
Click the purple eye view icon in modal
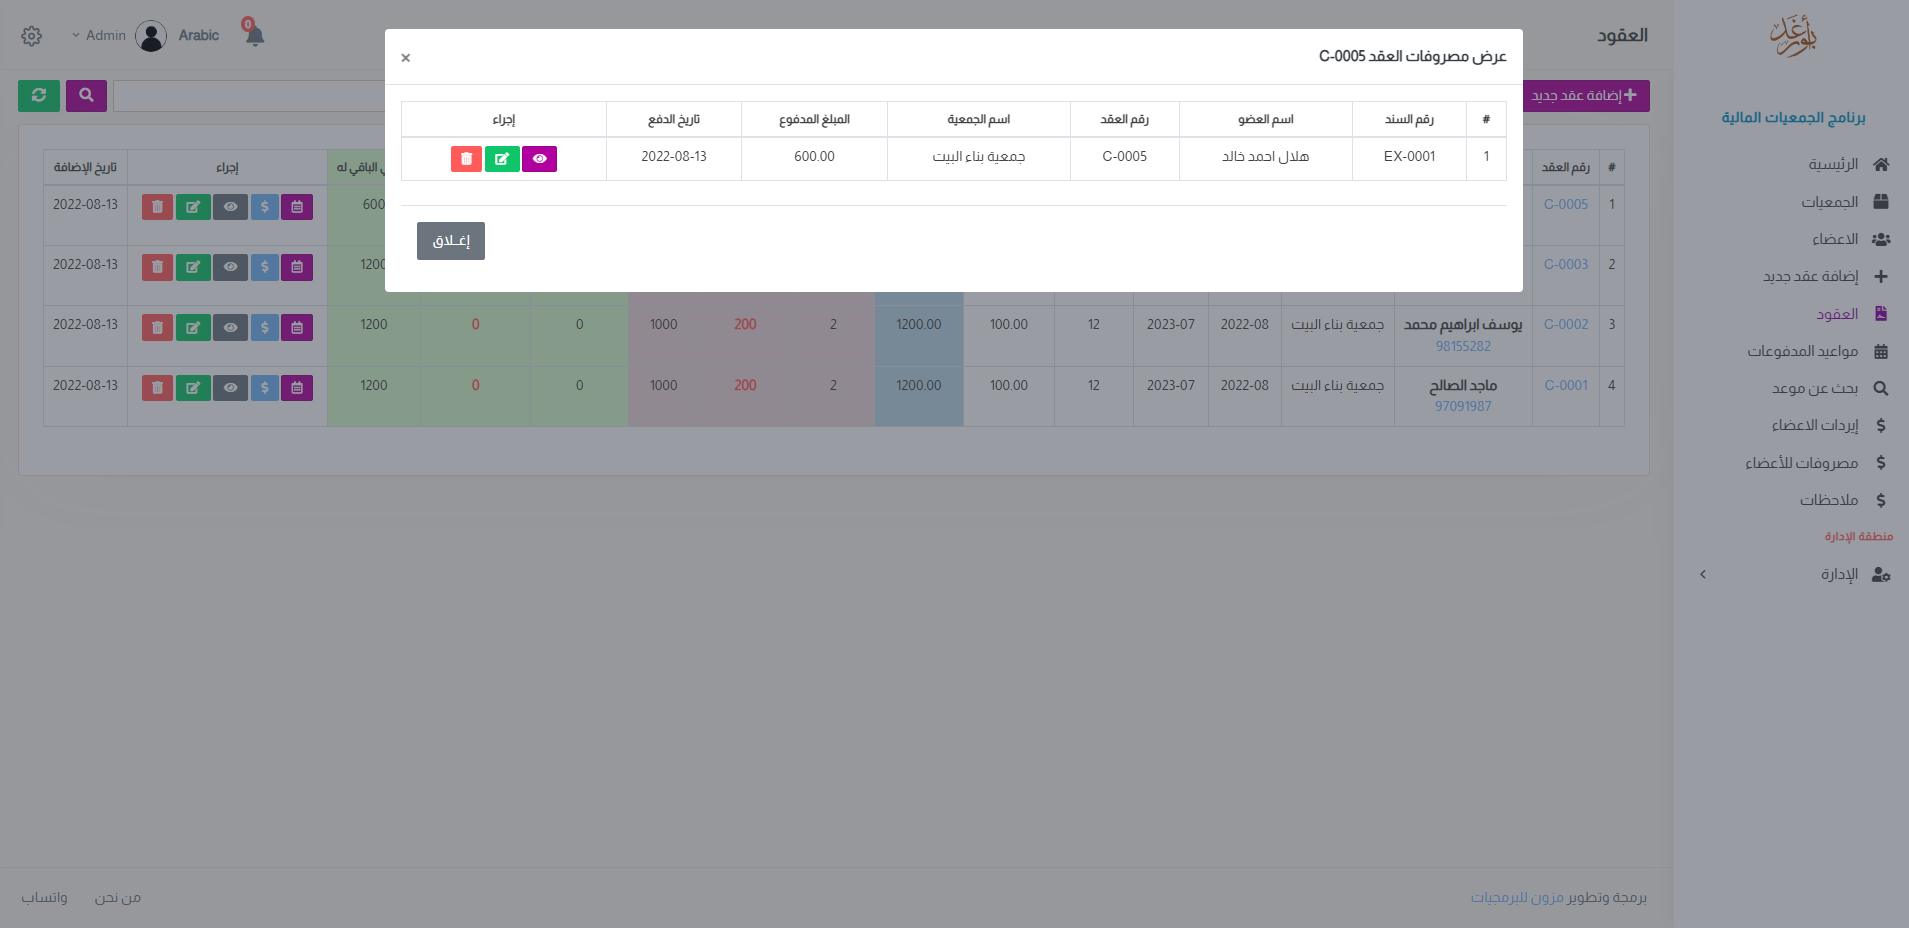point(539,159)
